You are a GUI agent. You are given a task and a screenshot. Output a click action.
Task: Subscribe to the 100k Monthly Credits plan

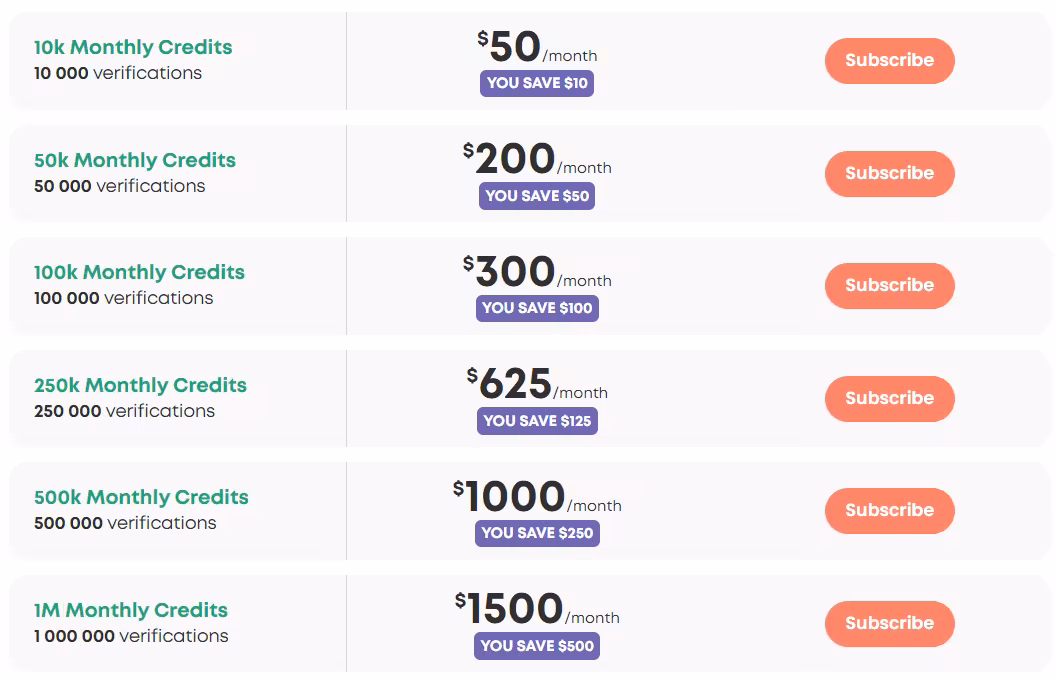pos(889,286)
